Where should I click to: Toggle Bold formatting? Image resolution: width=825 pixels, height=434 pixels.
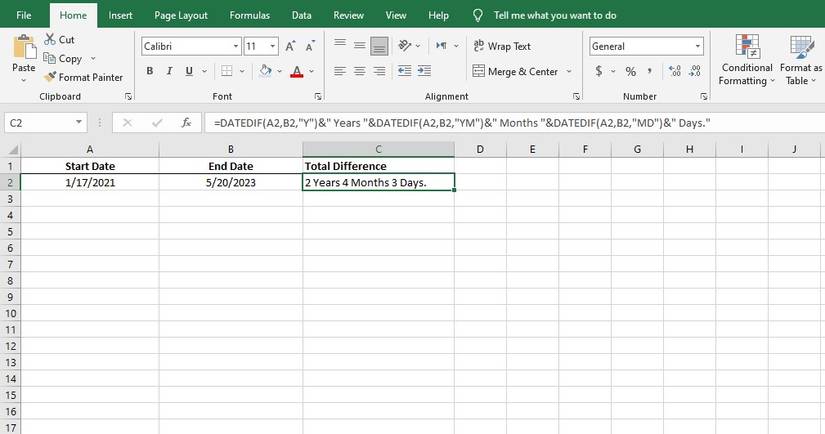pyautogui.click(x=150, y=71)
